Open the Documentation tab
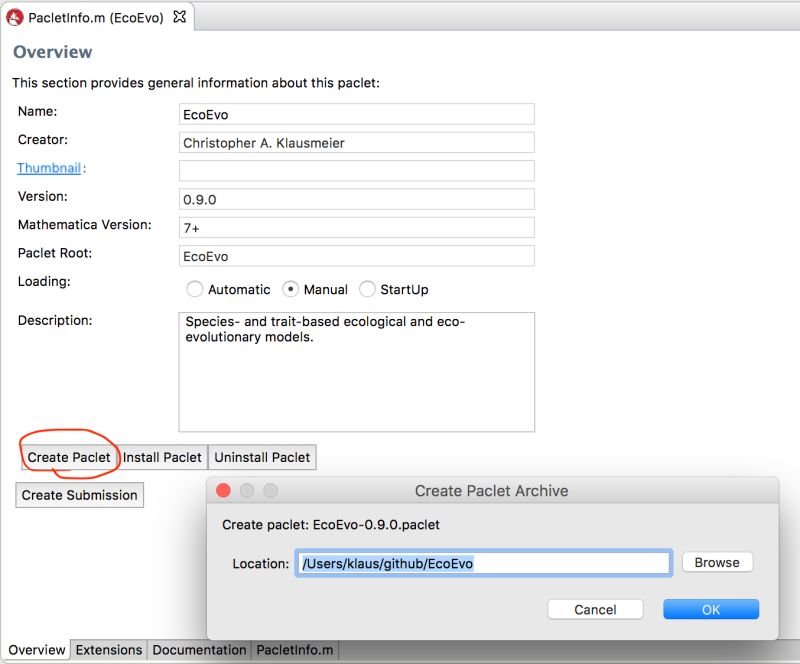The height and width of the screenshot is (664, 800). coord(198,650)
